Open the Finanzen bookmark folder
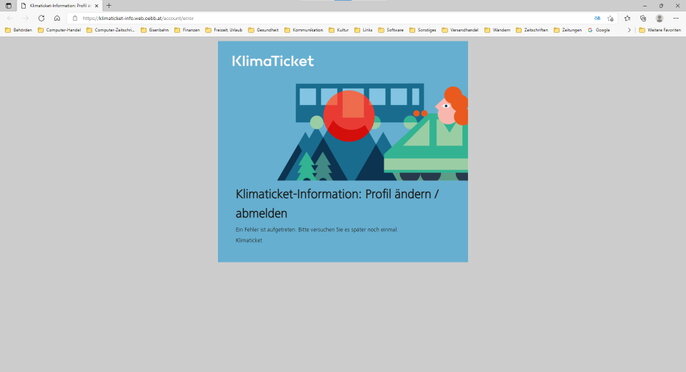 pyautogui.click(x=187, y=30)
